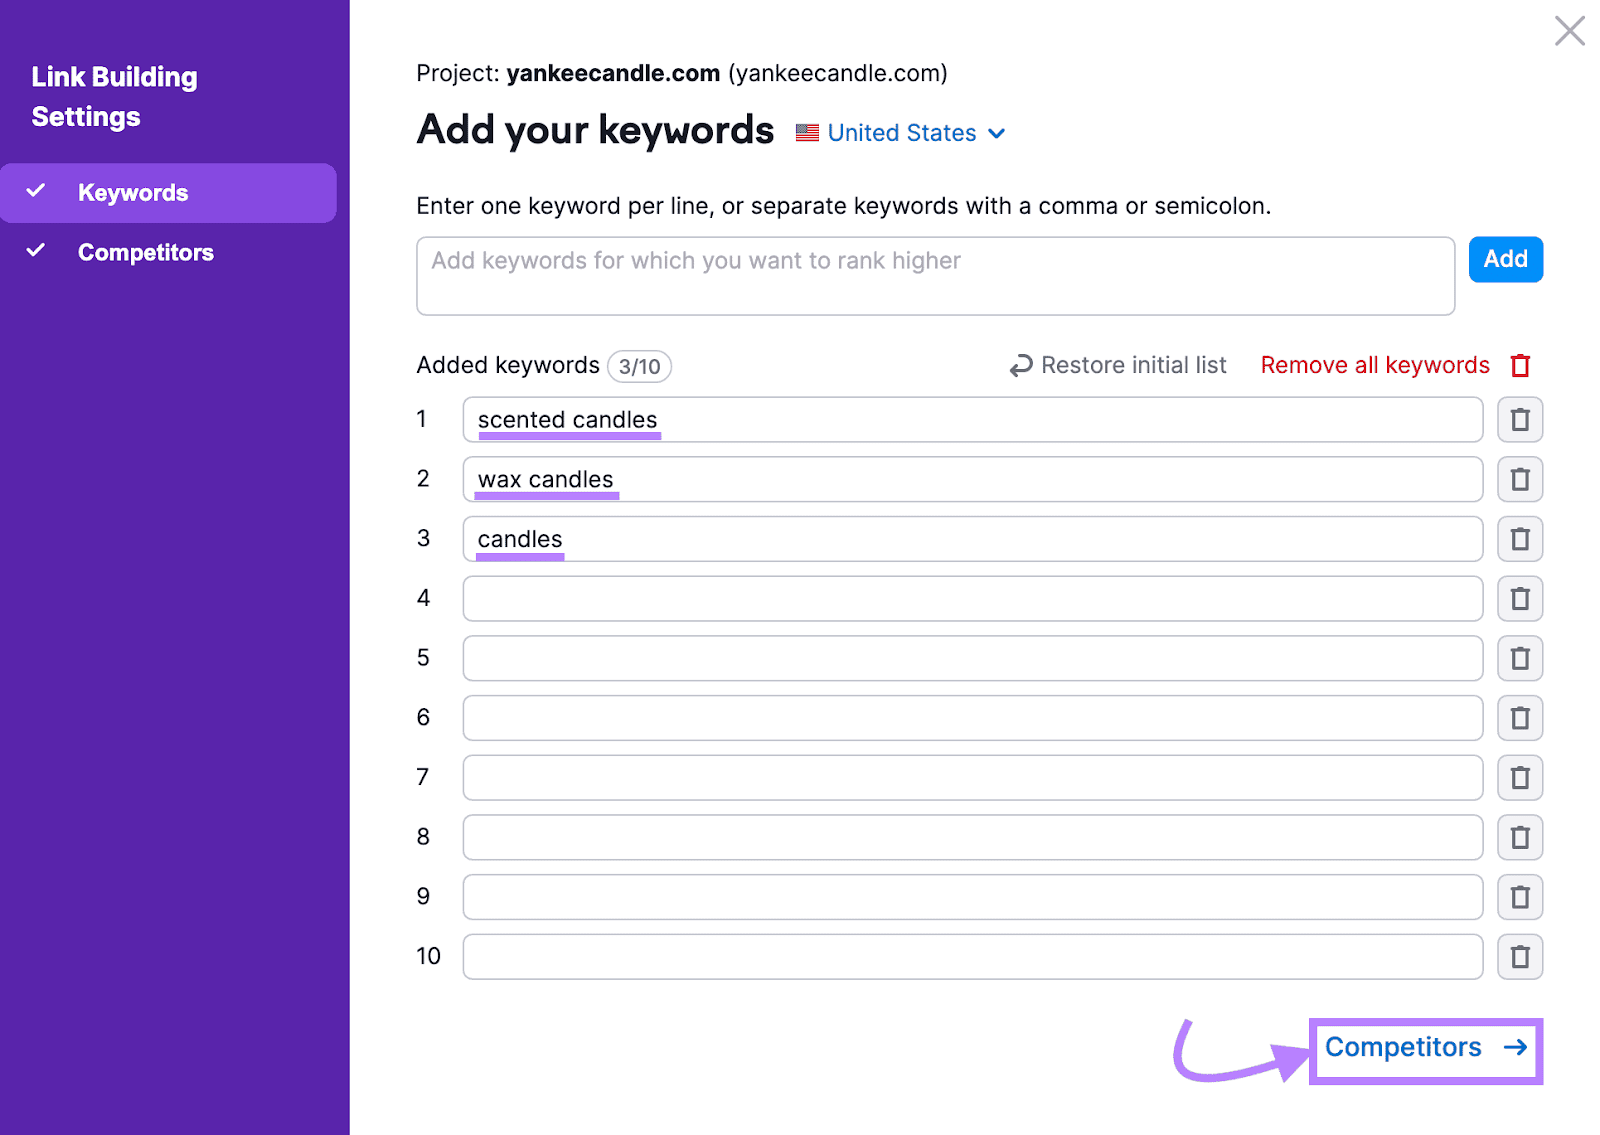The image size is (1600, 1135).
Task: Click the trash icon for empty row 10
Action: tap(1519, 956)
